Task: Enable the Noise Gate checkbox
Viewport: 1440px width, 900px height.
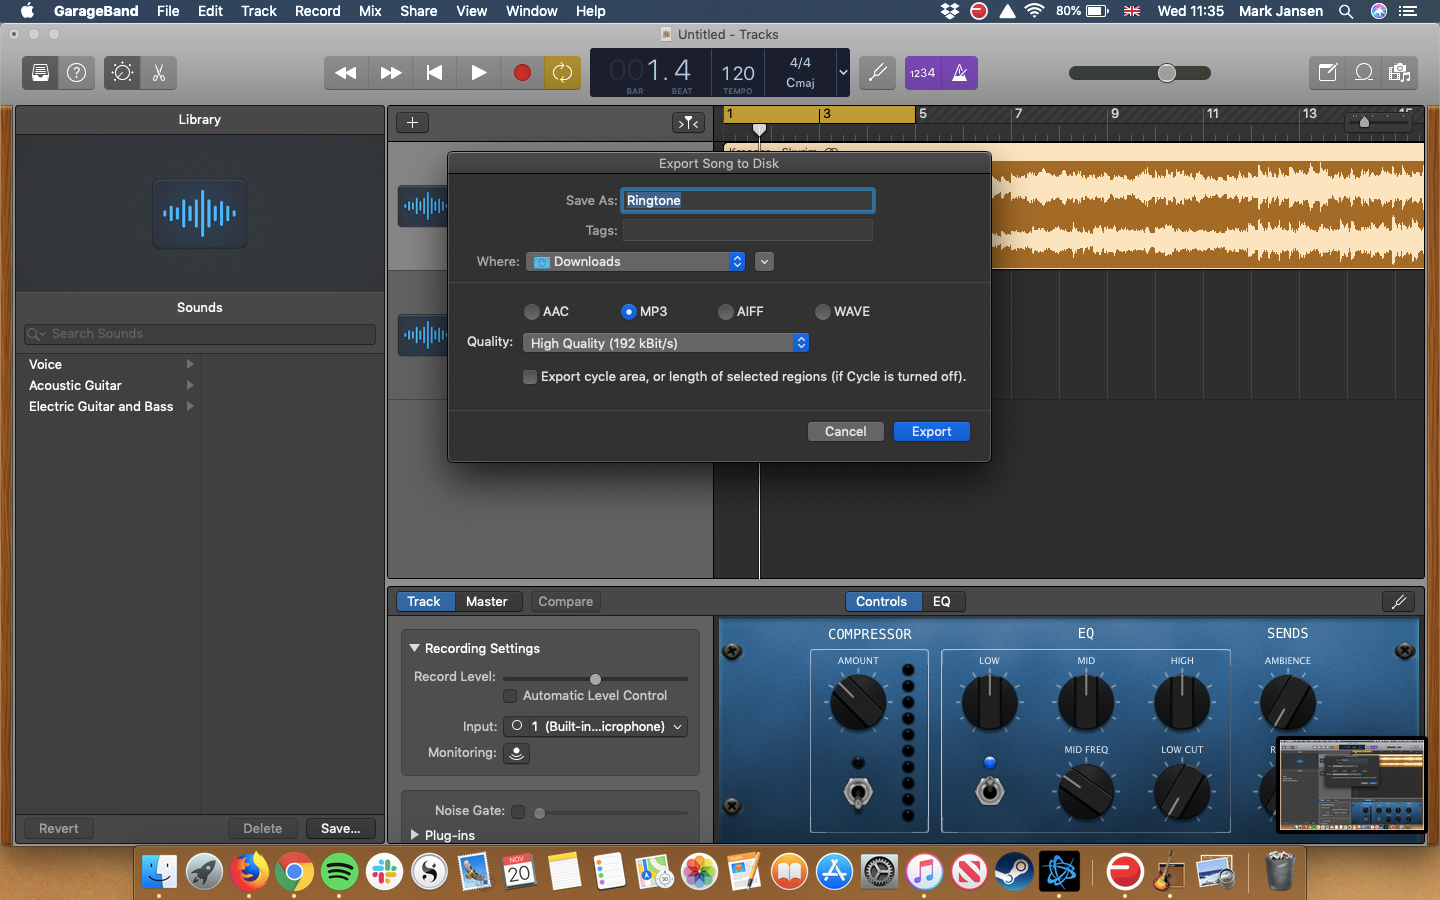Action: pos(518,811)
